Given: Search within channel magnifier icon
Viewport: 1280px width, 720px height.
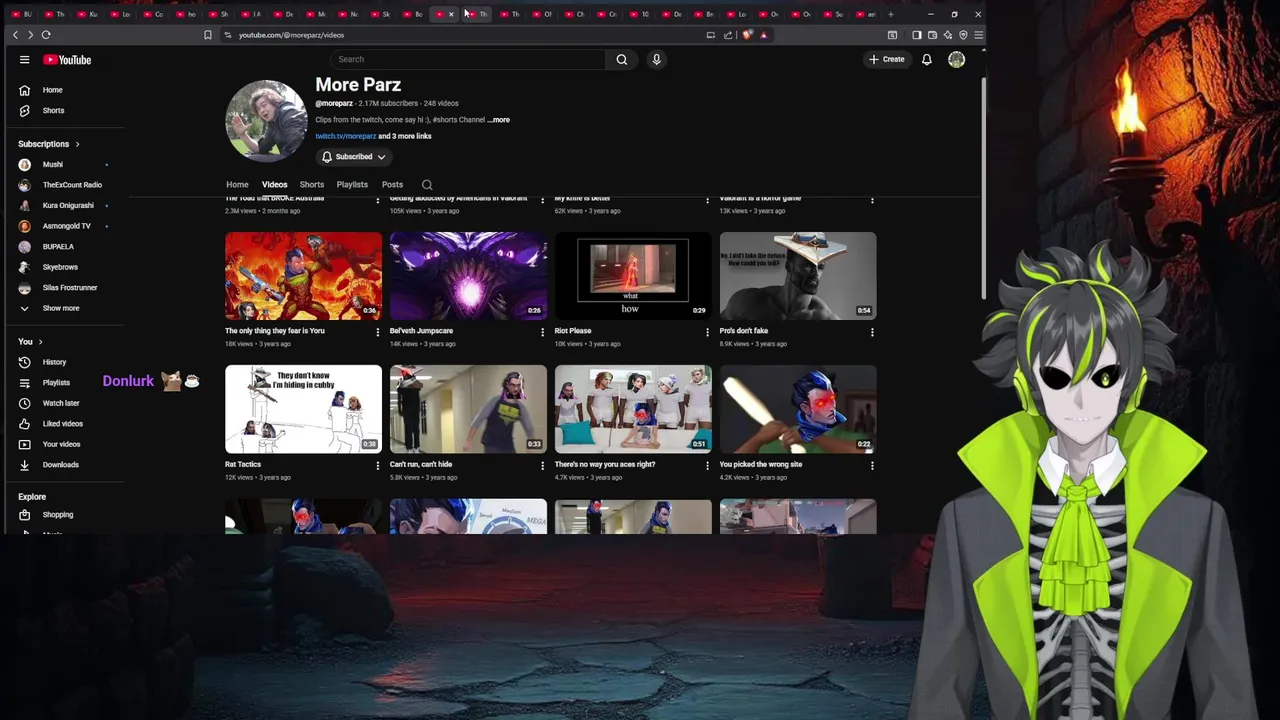Looking at the screenshot, I should [x=427, y=185].
